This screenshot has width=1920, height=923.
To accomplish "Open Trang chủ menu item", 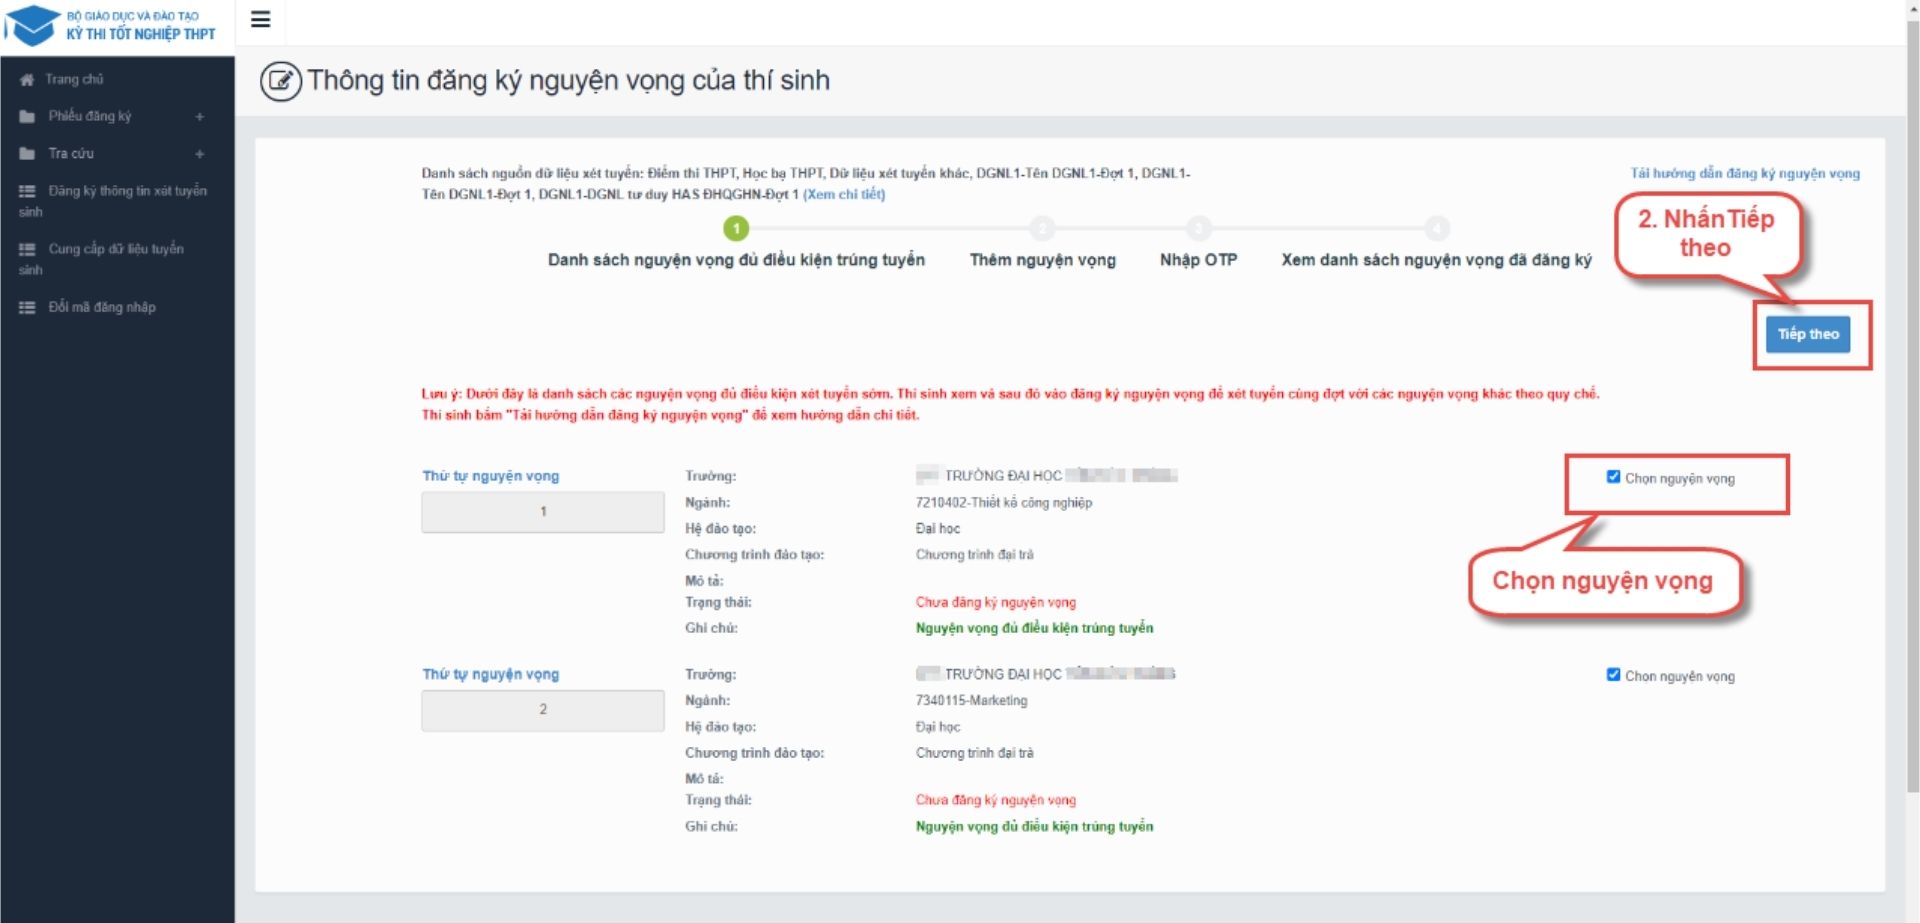I will (74, 80).
